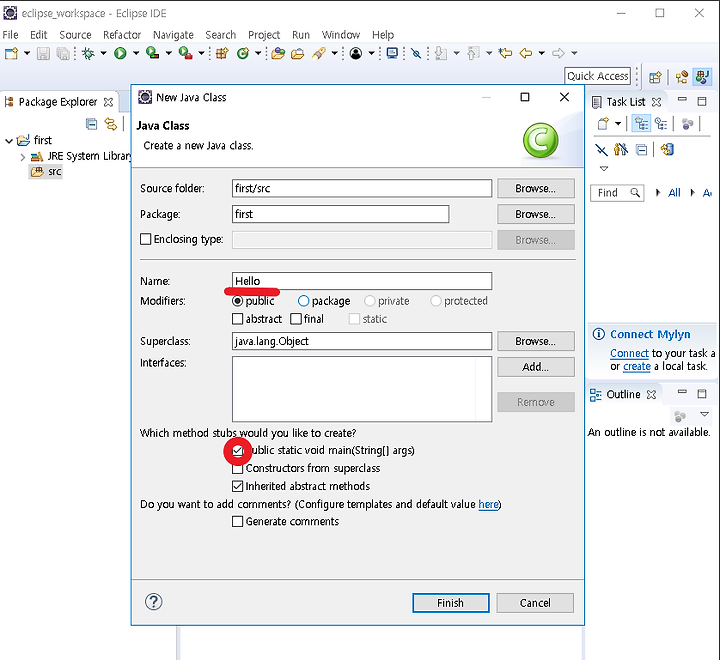This screenshot has width=720, height=660.
Task: Click the Add interfaces button
Action: pos(535,367)
